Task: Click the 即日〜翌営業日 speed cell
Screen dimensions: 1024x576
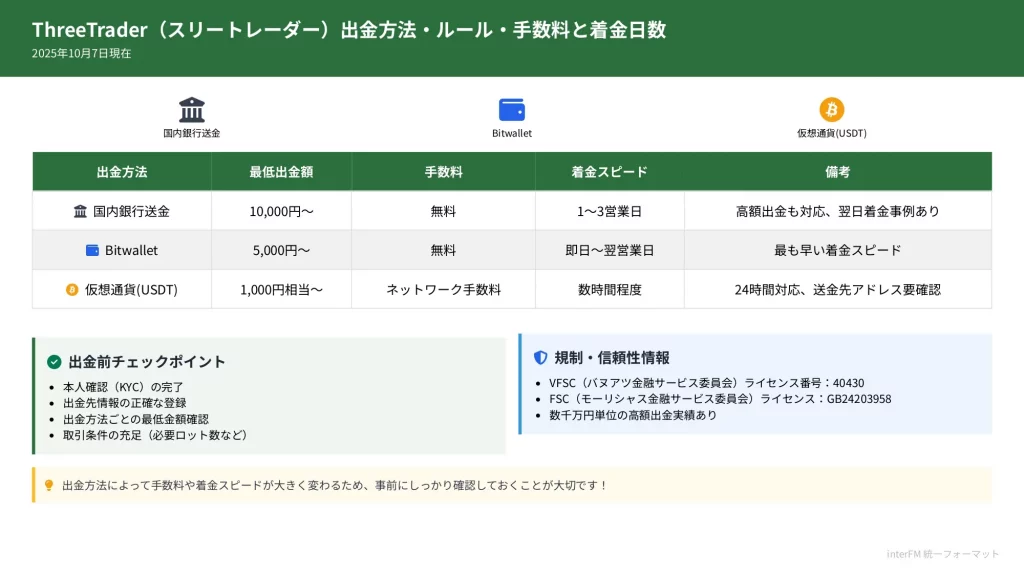Action: 609,250
